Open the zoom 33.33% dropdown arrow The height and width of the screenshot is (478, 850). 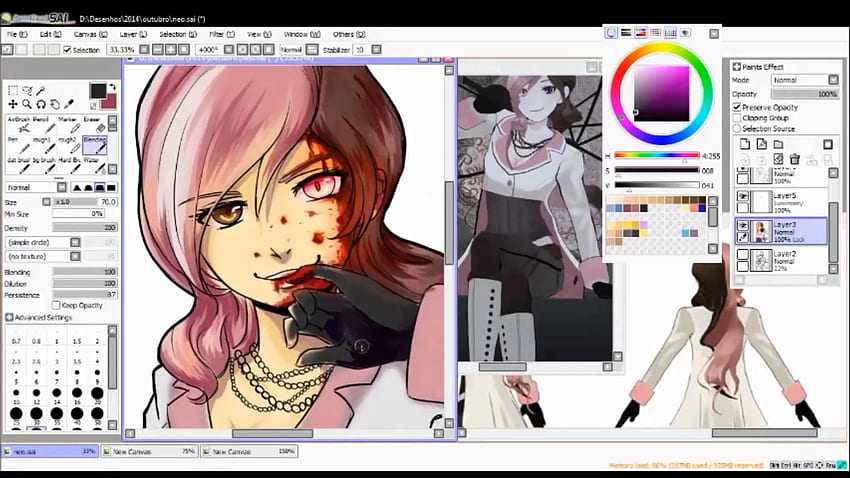[144, 49]
